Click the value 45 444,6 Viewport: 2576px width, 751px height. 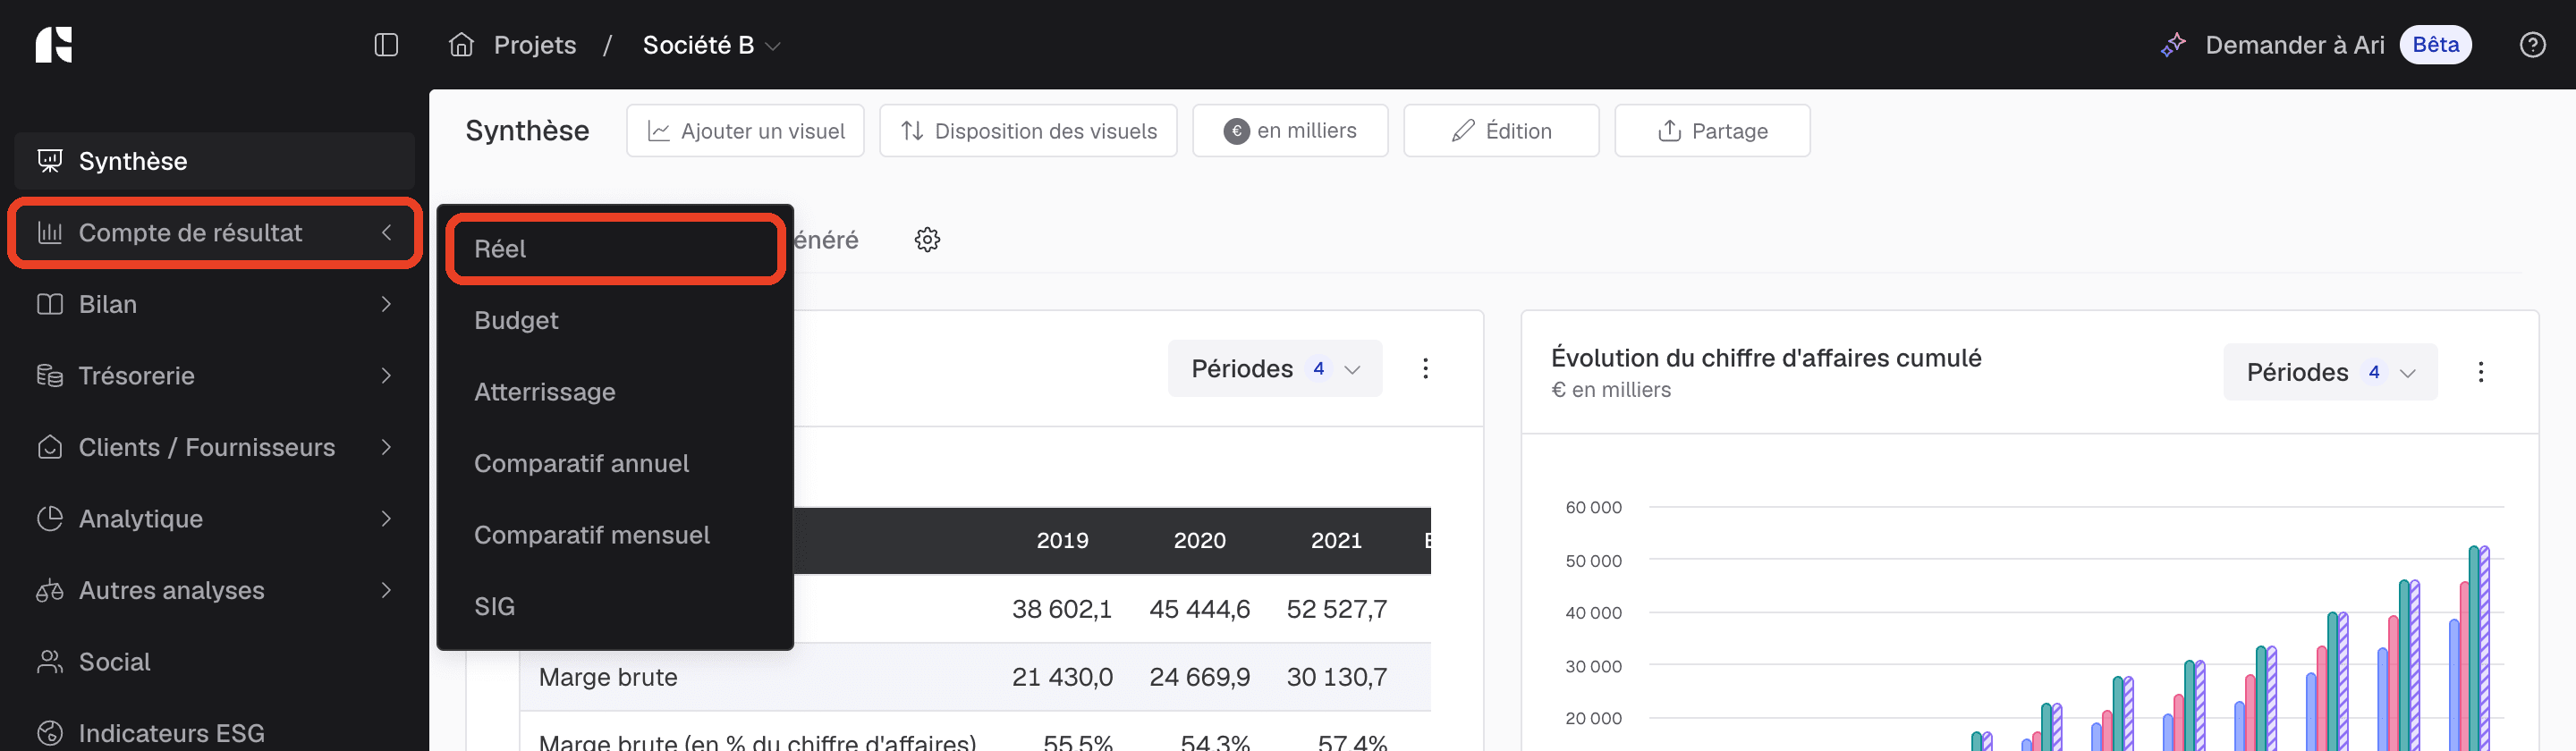point(1199,609)
